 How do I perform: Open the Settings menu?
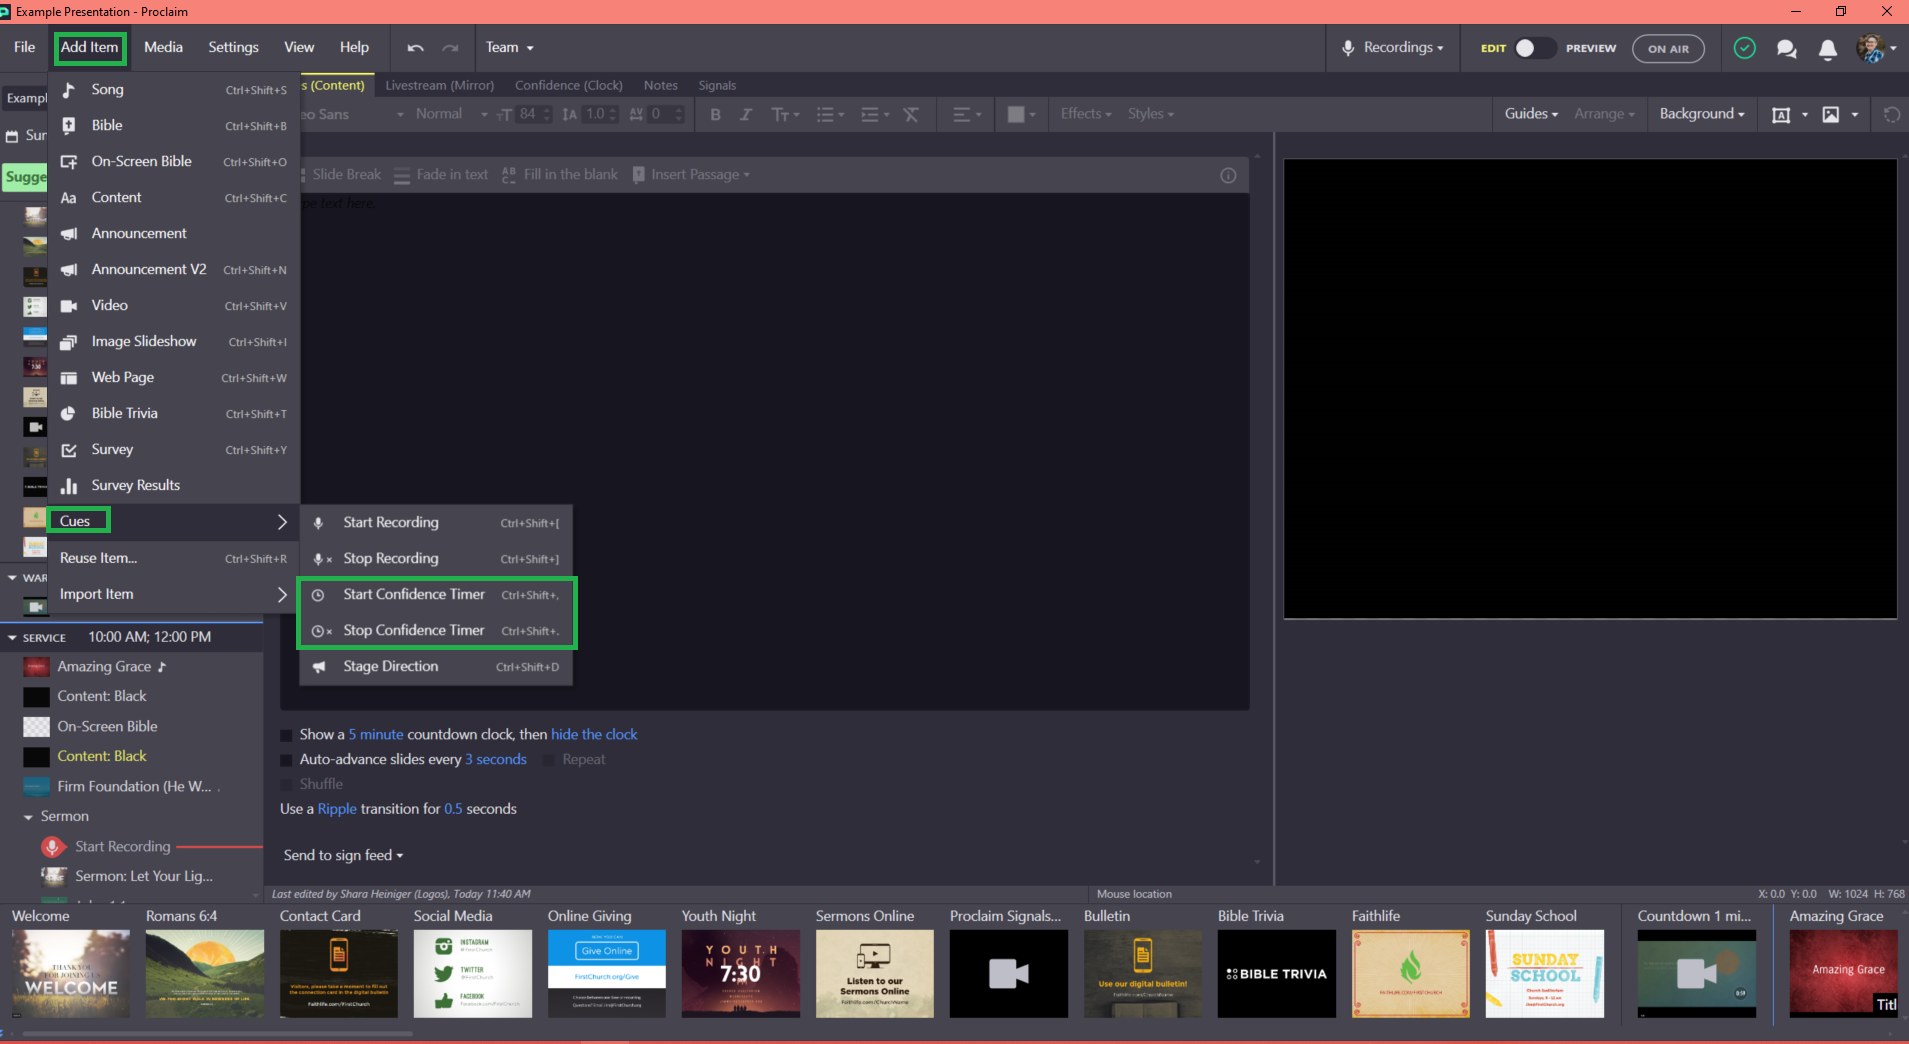233,47
